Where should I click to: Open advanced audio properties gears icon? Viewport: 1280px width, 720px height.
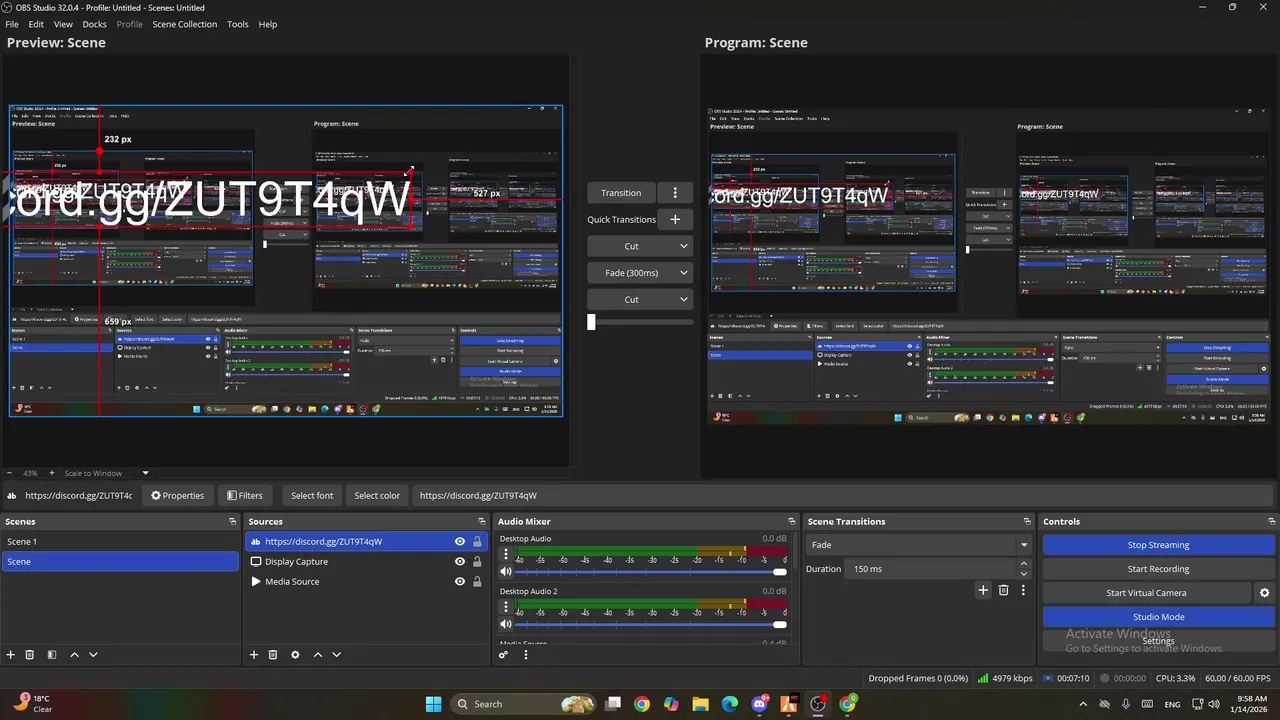504,655
